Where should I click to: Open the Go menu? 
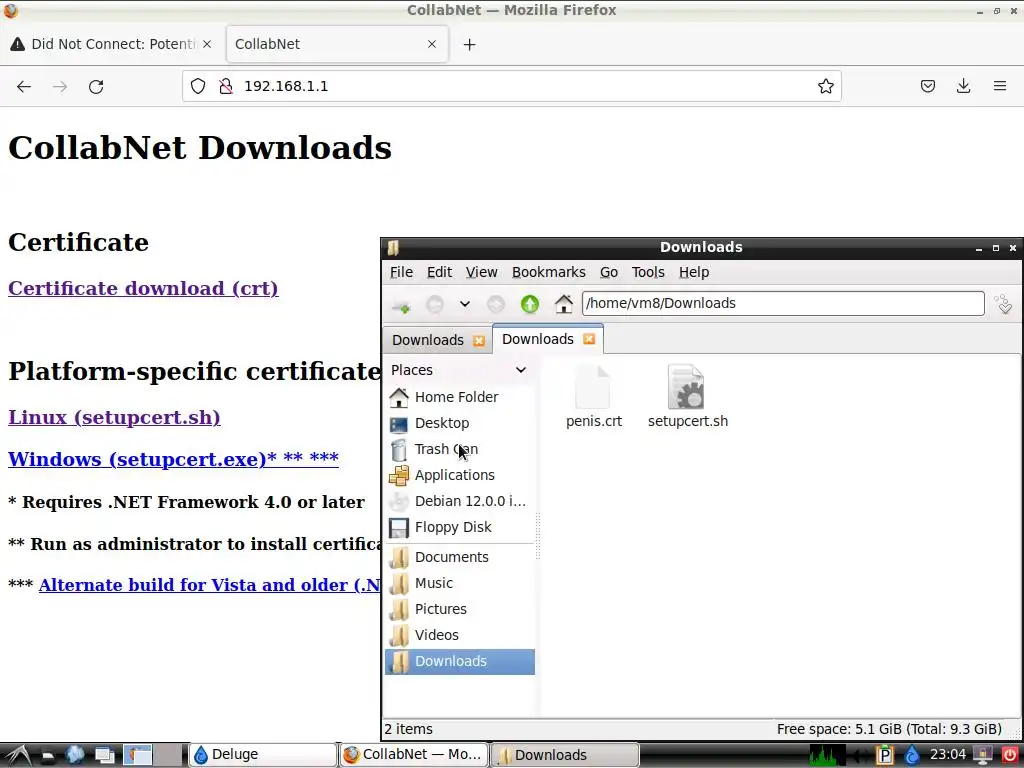point(609,272)
